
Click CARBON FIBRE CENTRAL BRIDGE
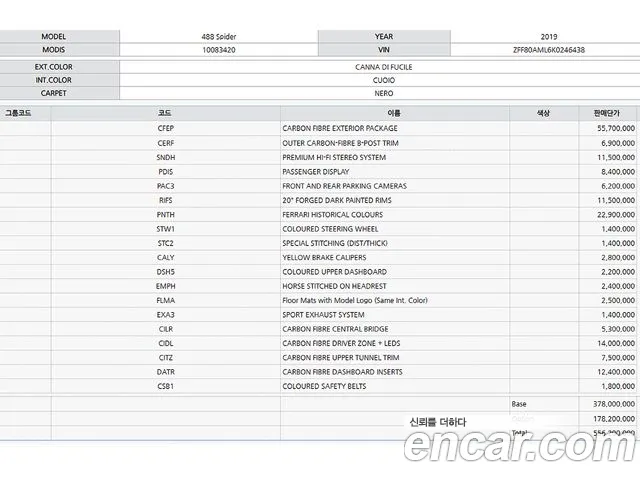click(x=336, y=329)
